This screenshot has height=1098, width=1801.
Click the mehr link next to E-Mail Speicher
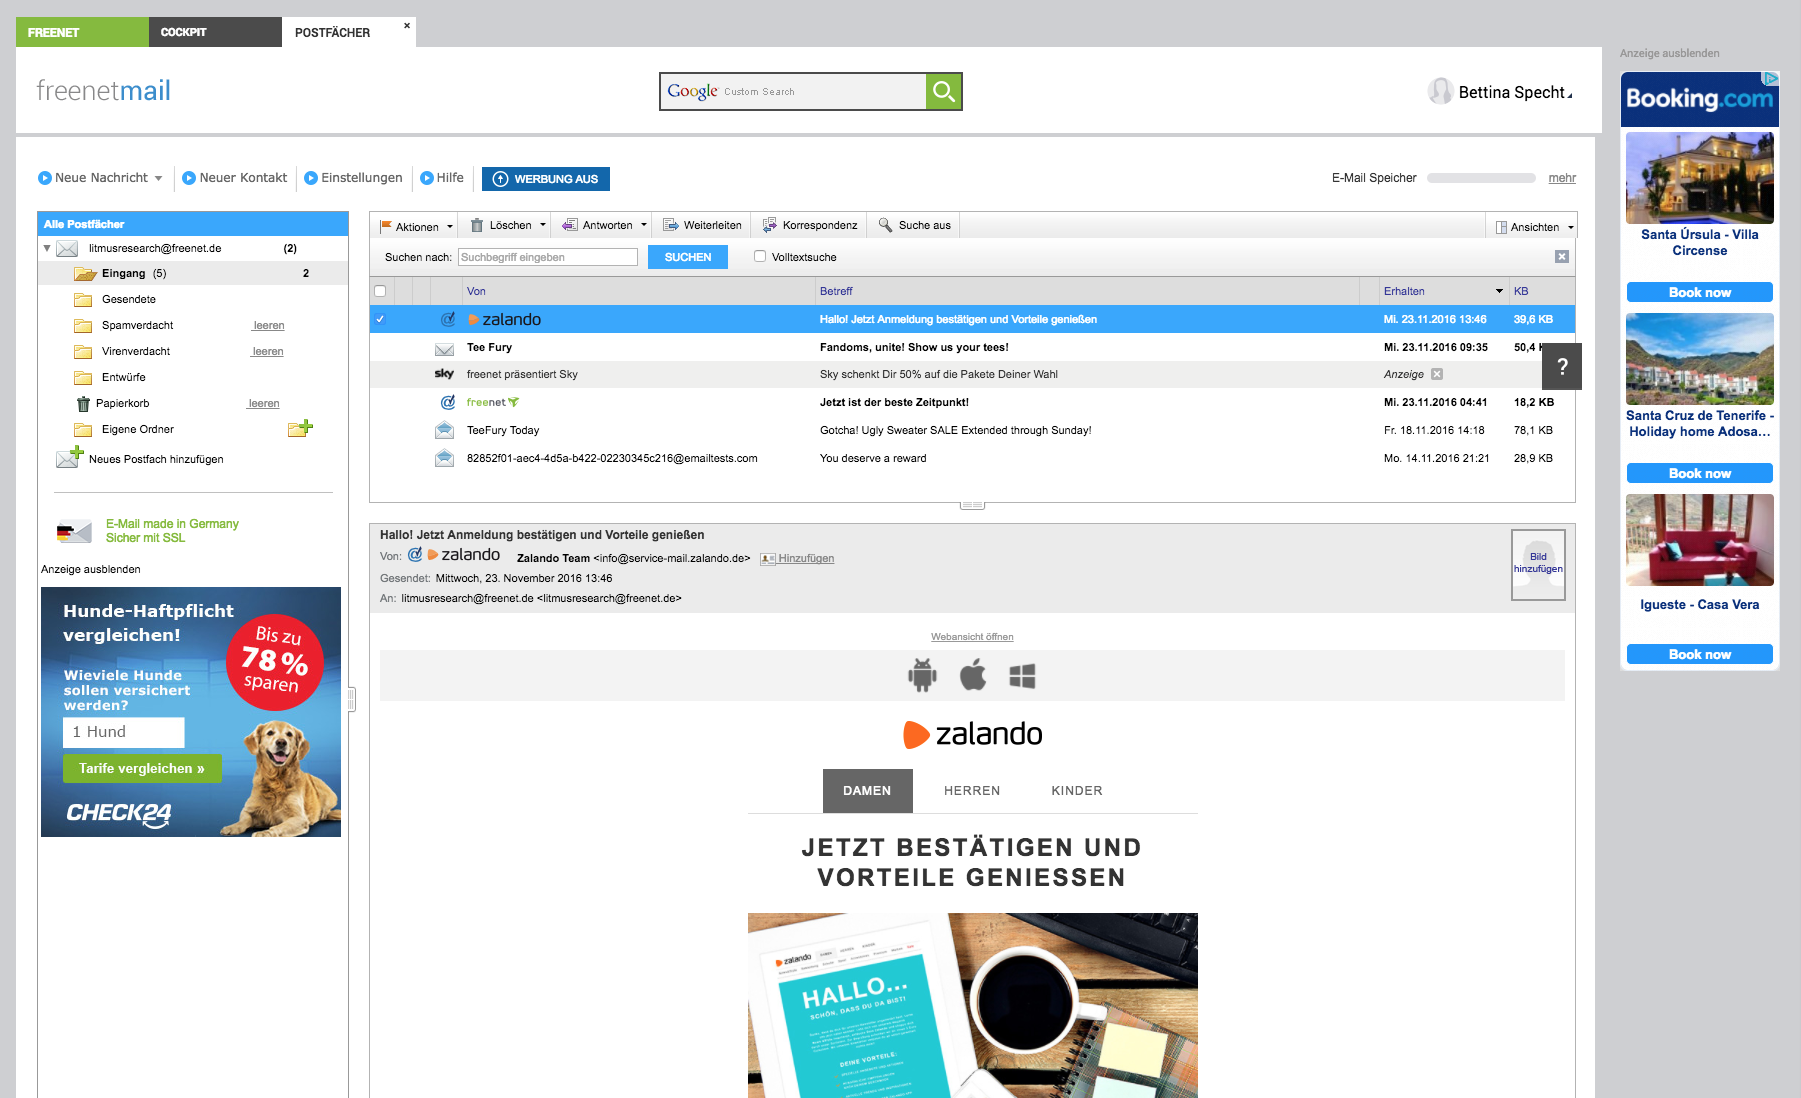tap(1562, 178)
